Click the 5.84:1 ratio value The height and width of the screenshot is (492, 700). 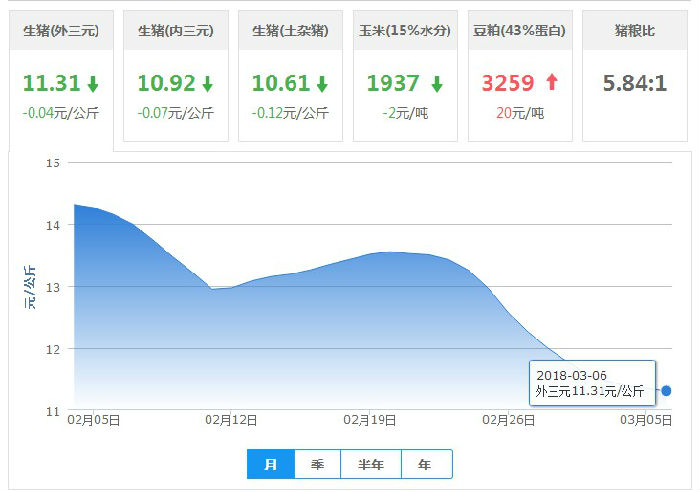(635, 84)
